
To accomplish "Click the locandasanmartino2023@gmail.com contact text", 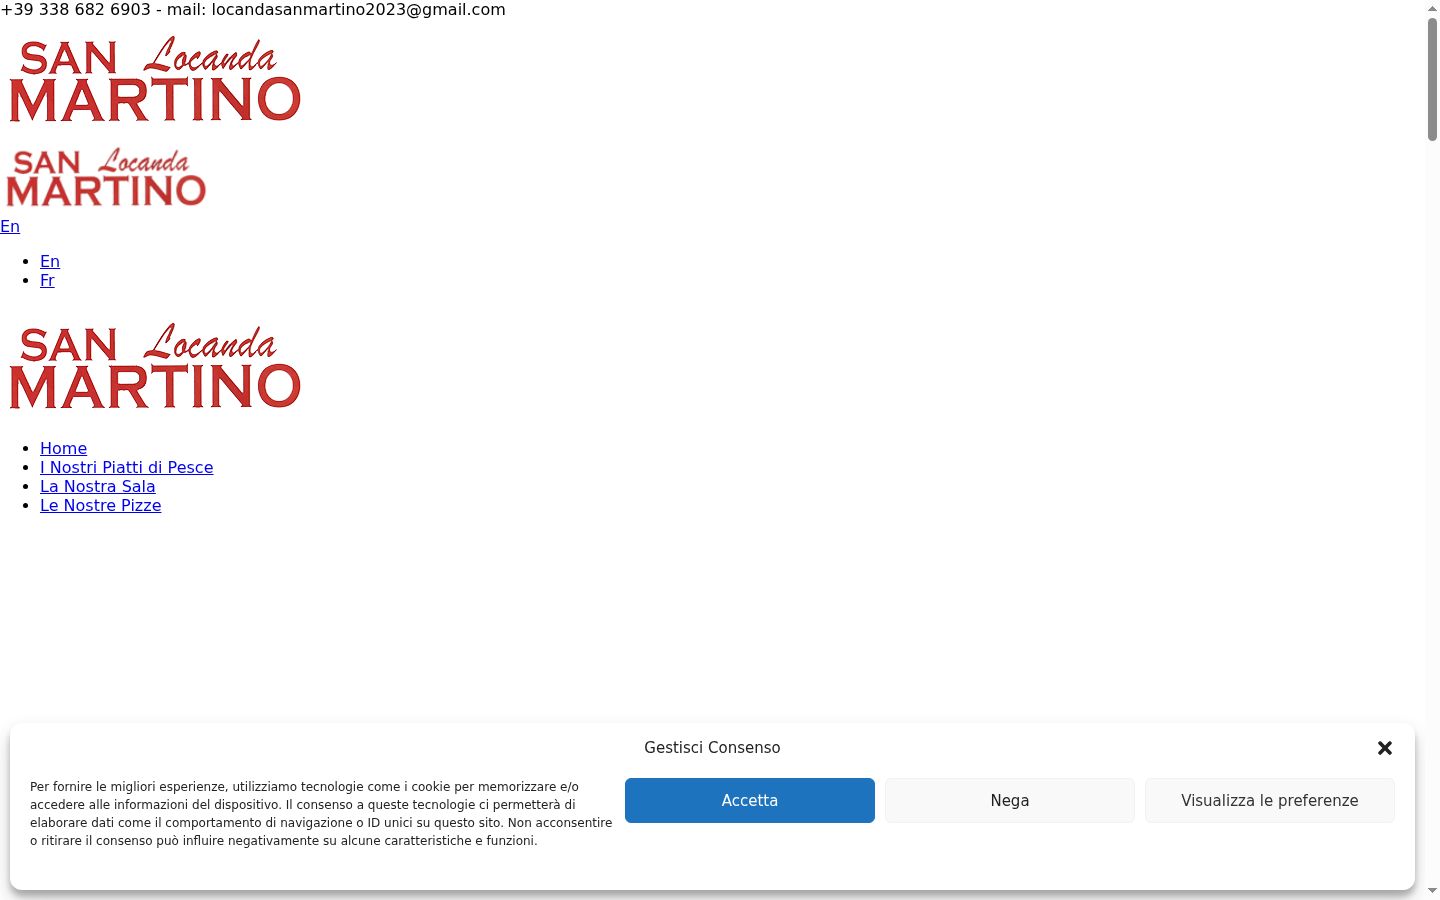I will 358,9.
